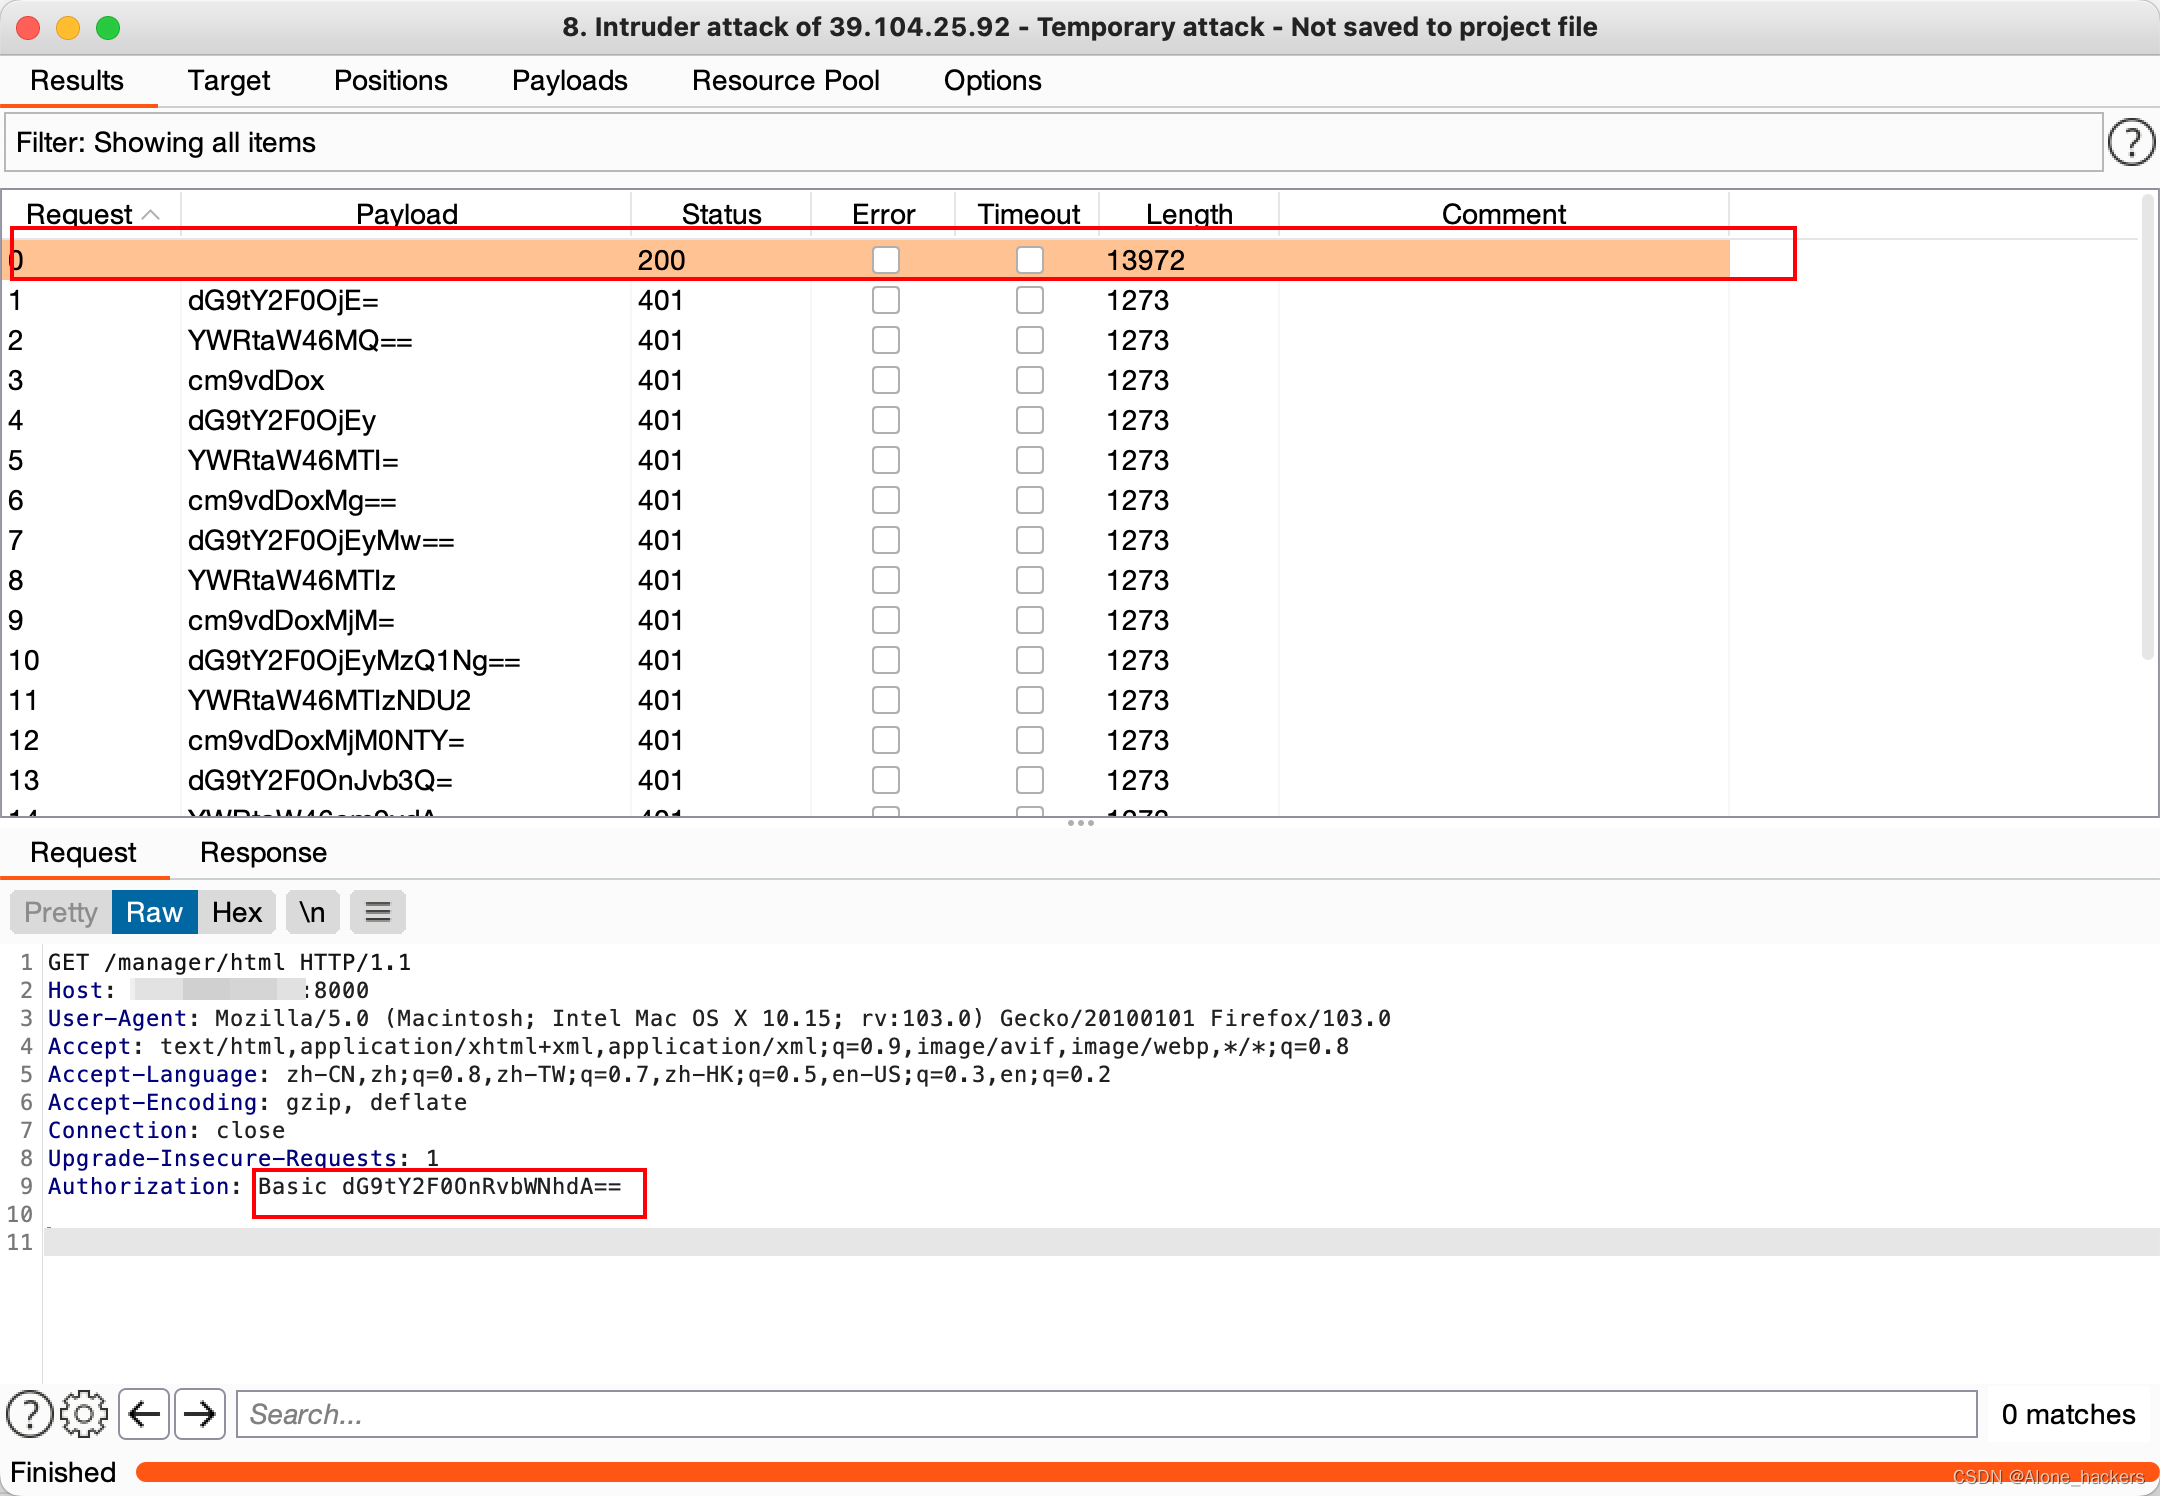Tick the Error checkbox for request 7
2160x1496 pixels.
(885, 540)
